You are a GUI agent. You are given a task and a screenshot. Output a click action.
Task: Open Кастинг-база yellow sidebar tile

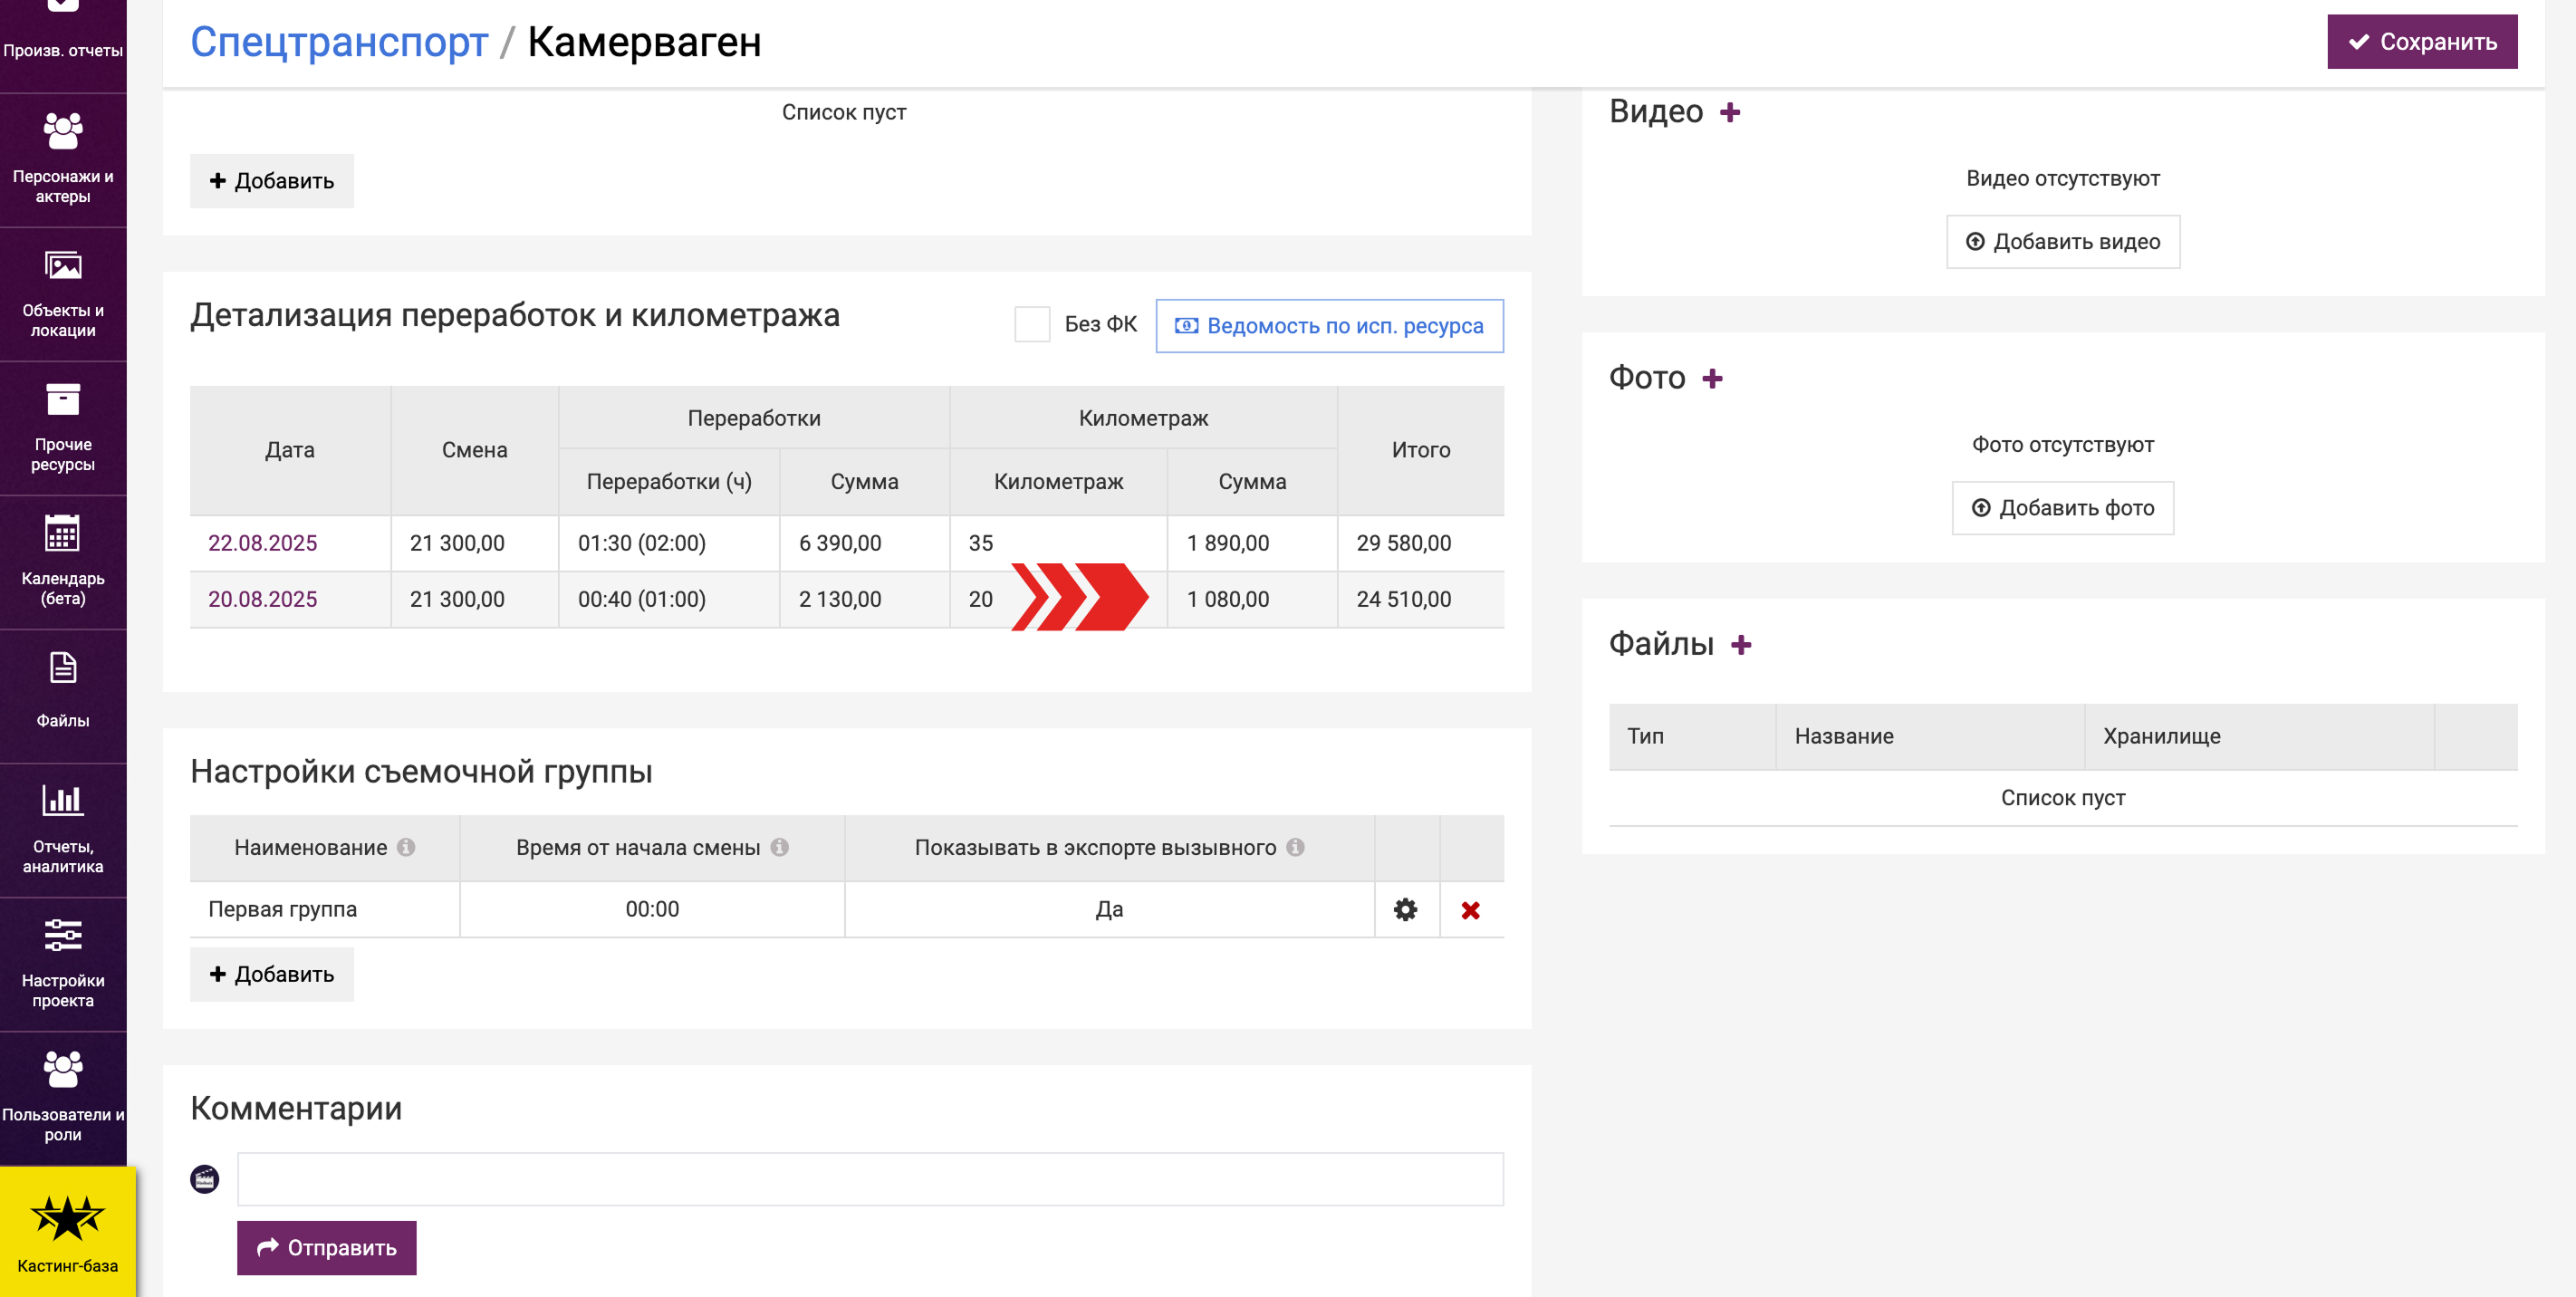pos(67,1232)
